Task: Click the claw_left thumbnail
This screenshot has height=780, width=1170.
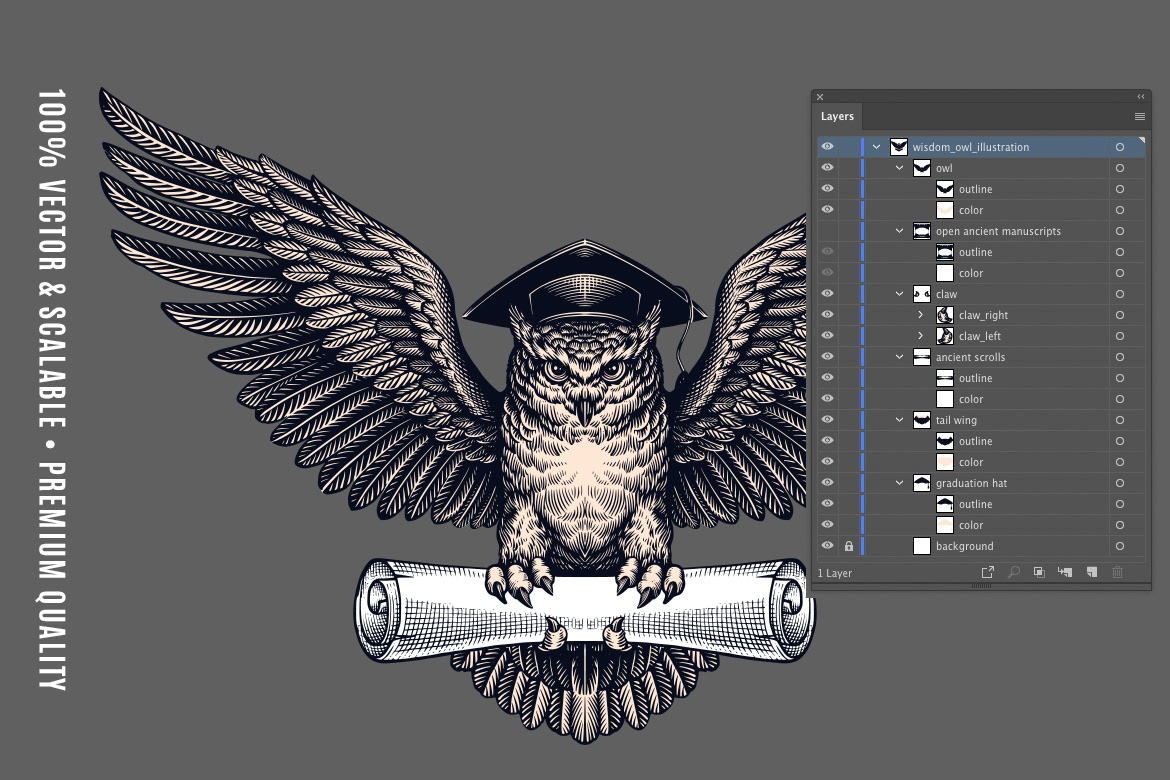Action: point(945,336)
